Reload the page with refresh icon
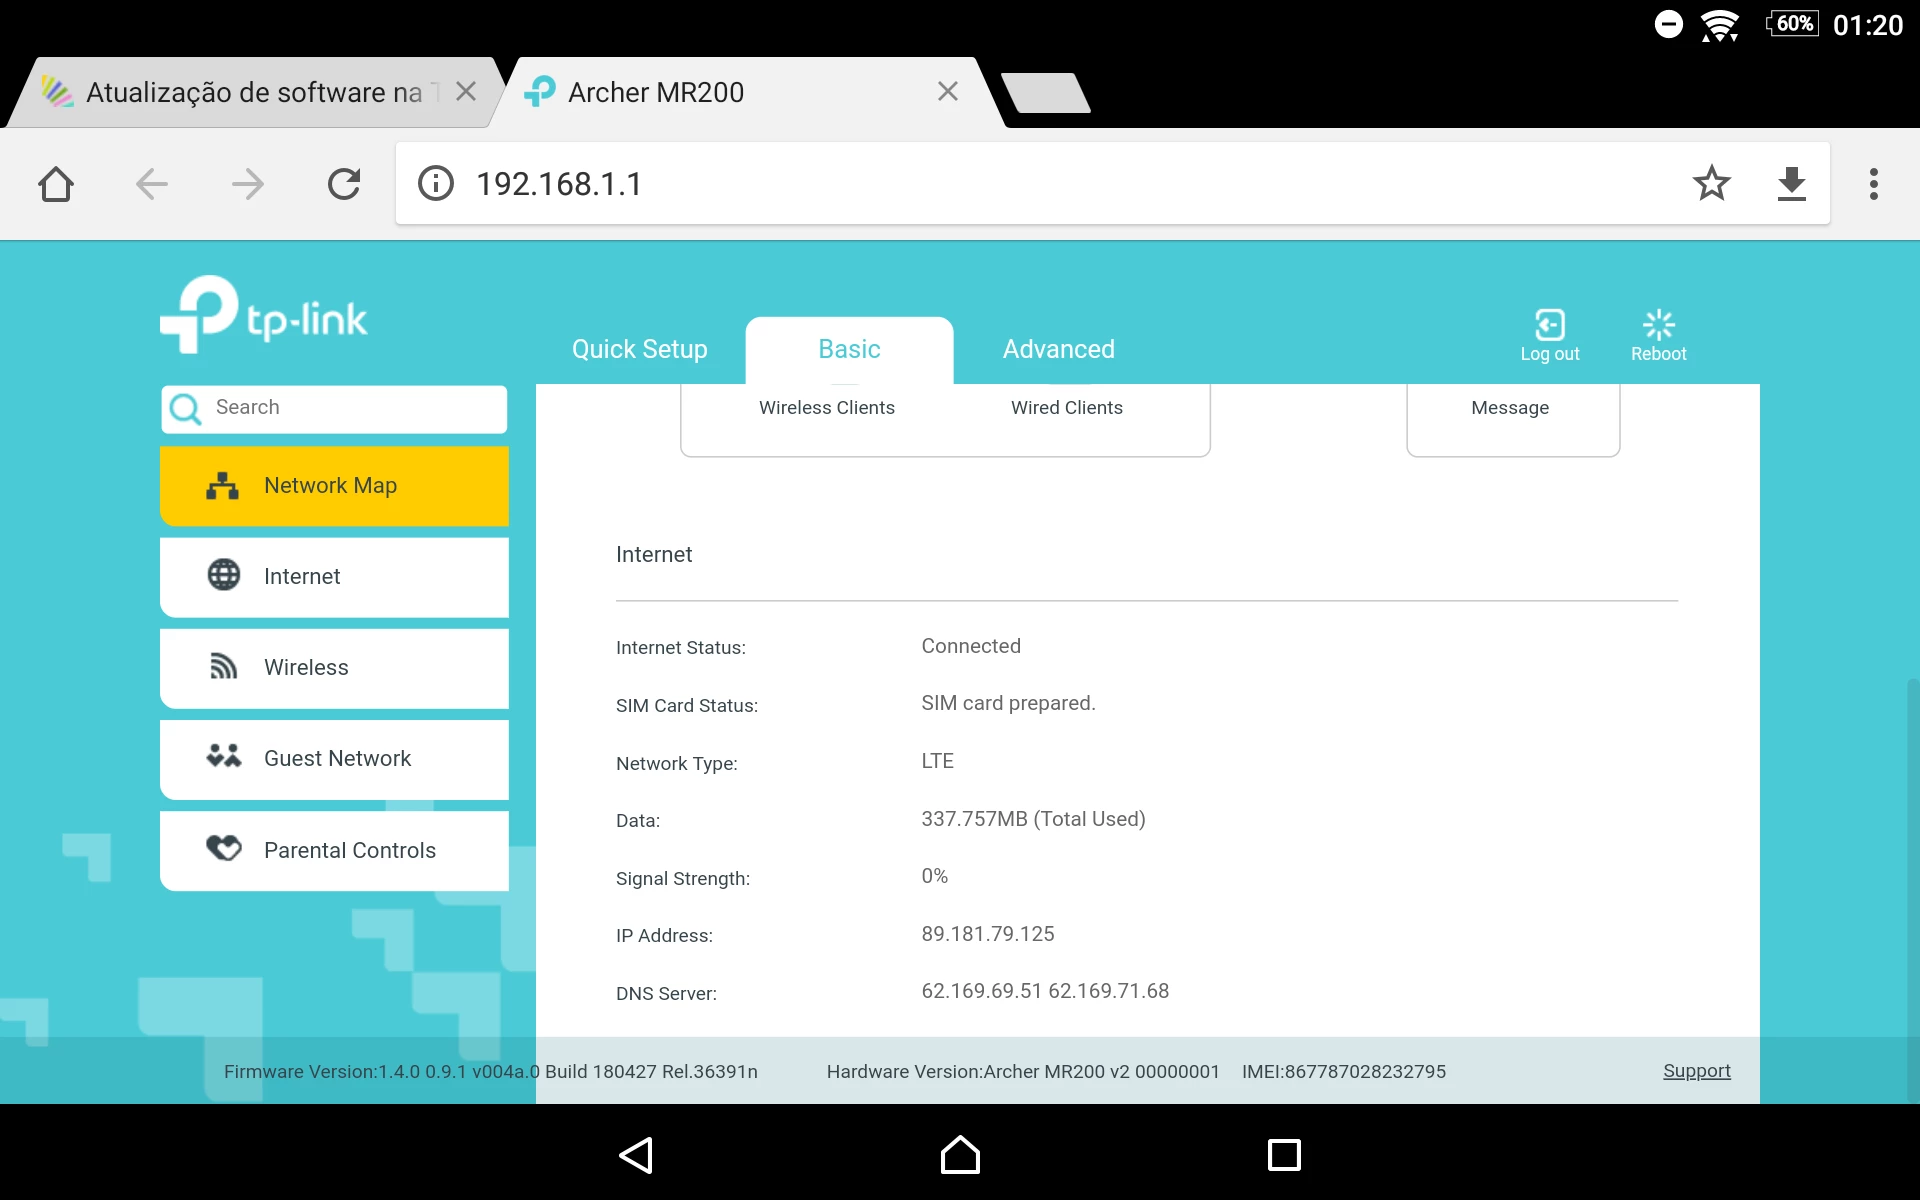Viewport: 1920px width, 1200px height. (344, 184)
